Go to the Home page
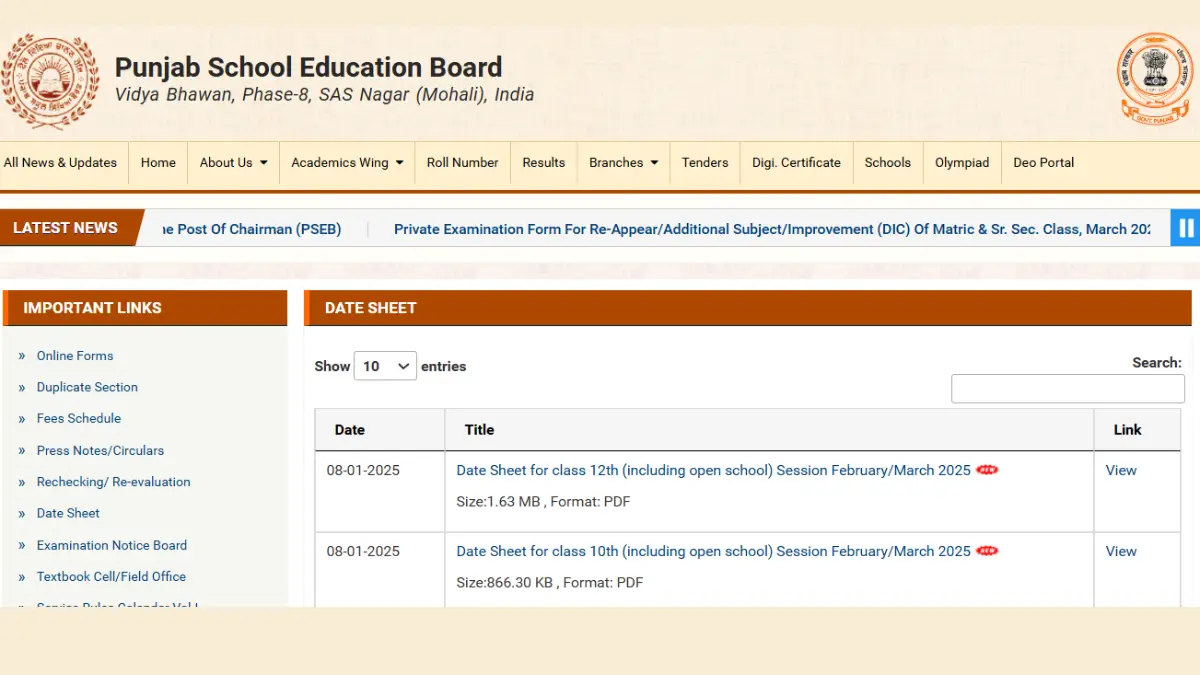Image resolution: width=1200 pixels, height=675 pixels. point(158,162)
